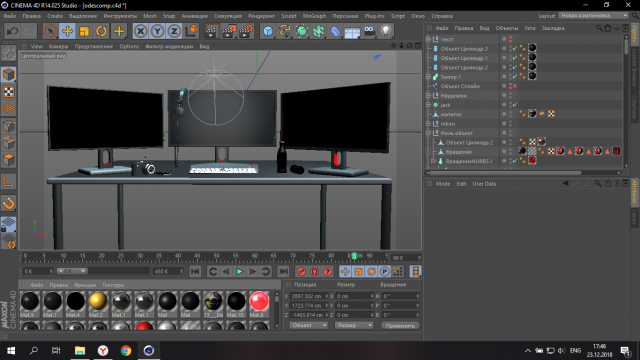Open the Файл menu in main menu bar
This screenshot has width=640, height=360.
[x=10, y=16]
